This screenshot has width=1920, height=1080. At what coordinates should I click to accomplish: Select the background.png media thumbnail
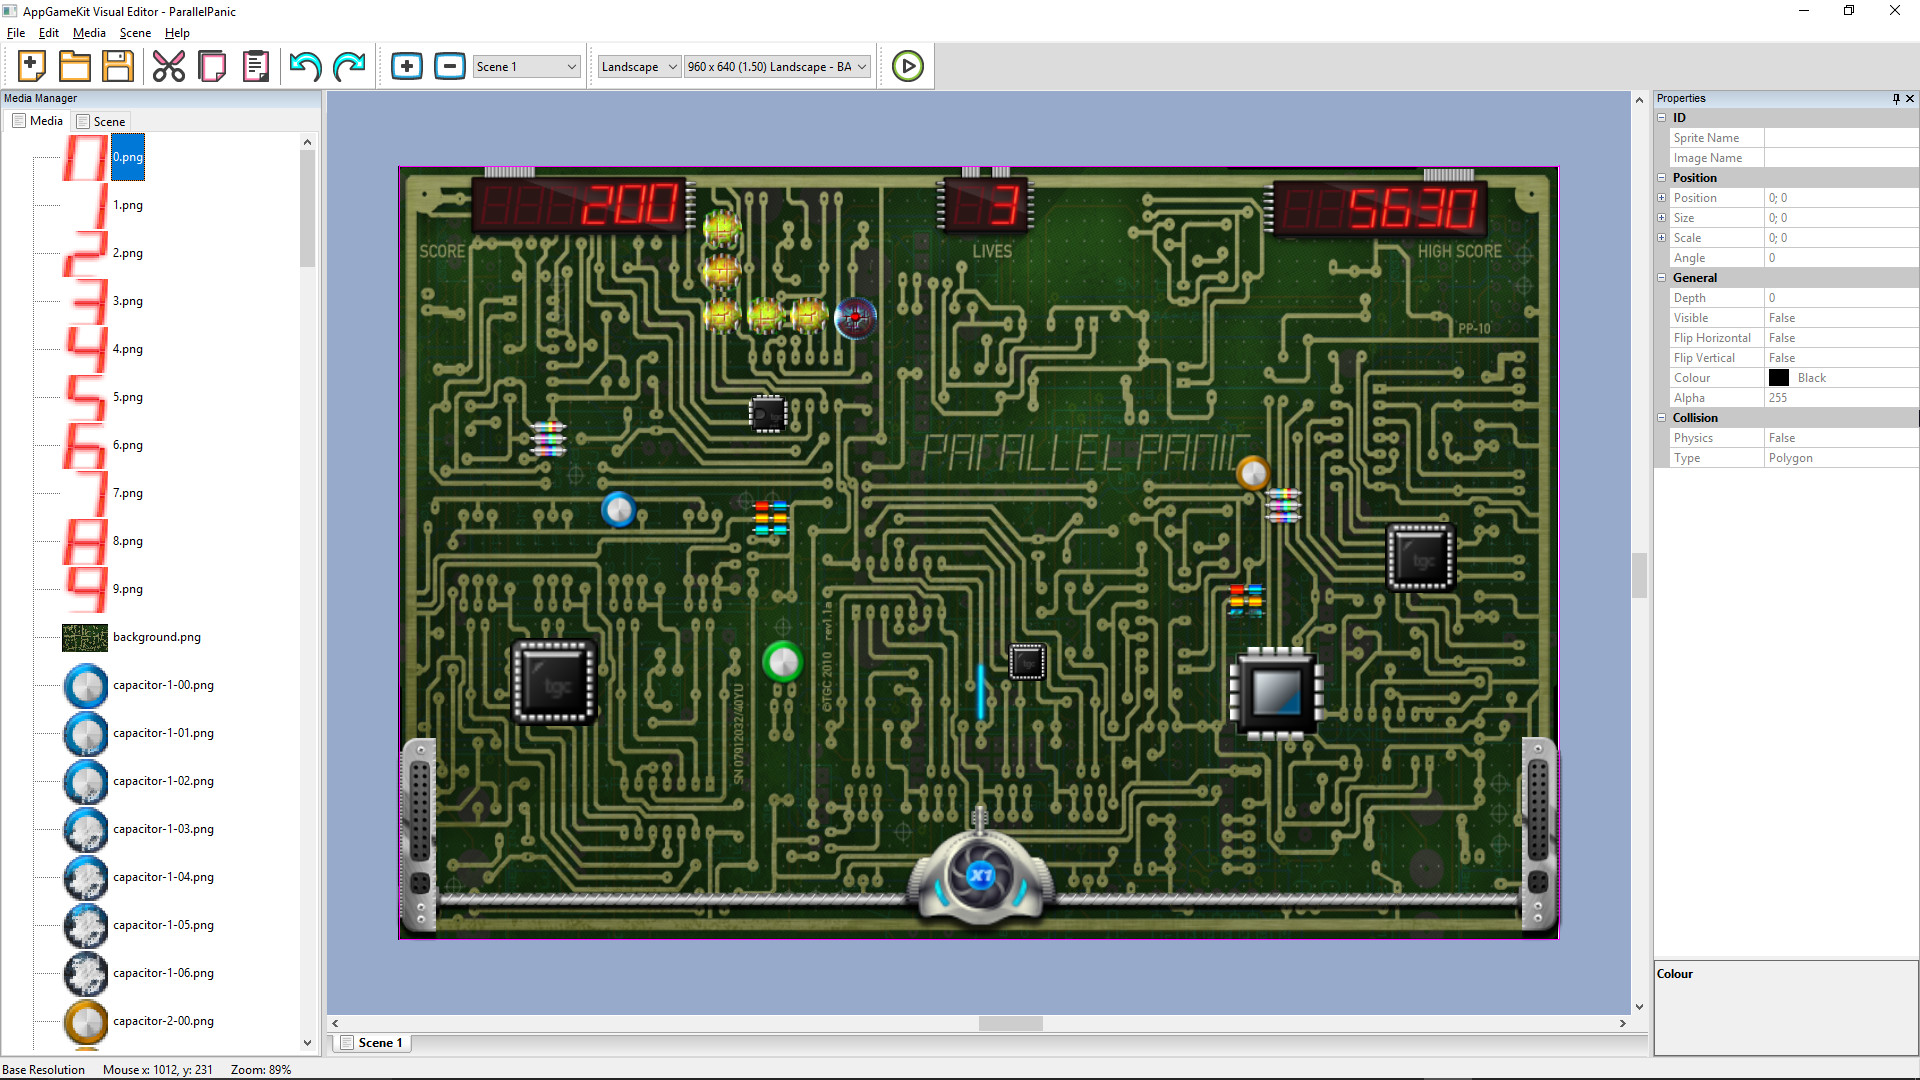coord(85,637)
